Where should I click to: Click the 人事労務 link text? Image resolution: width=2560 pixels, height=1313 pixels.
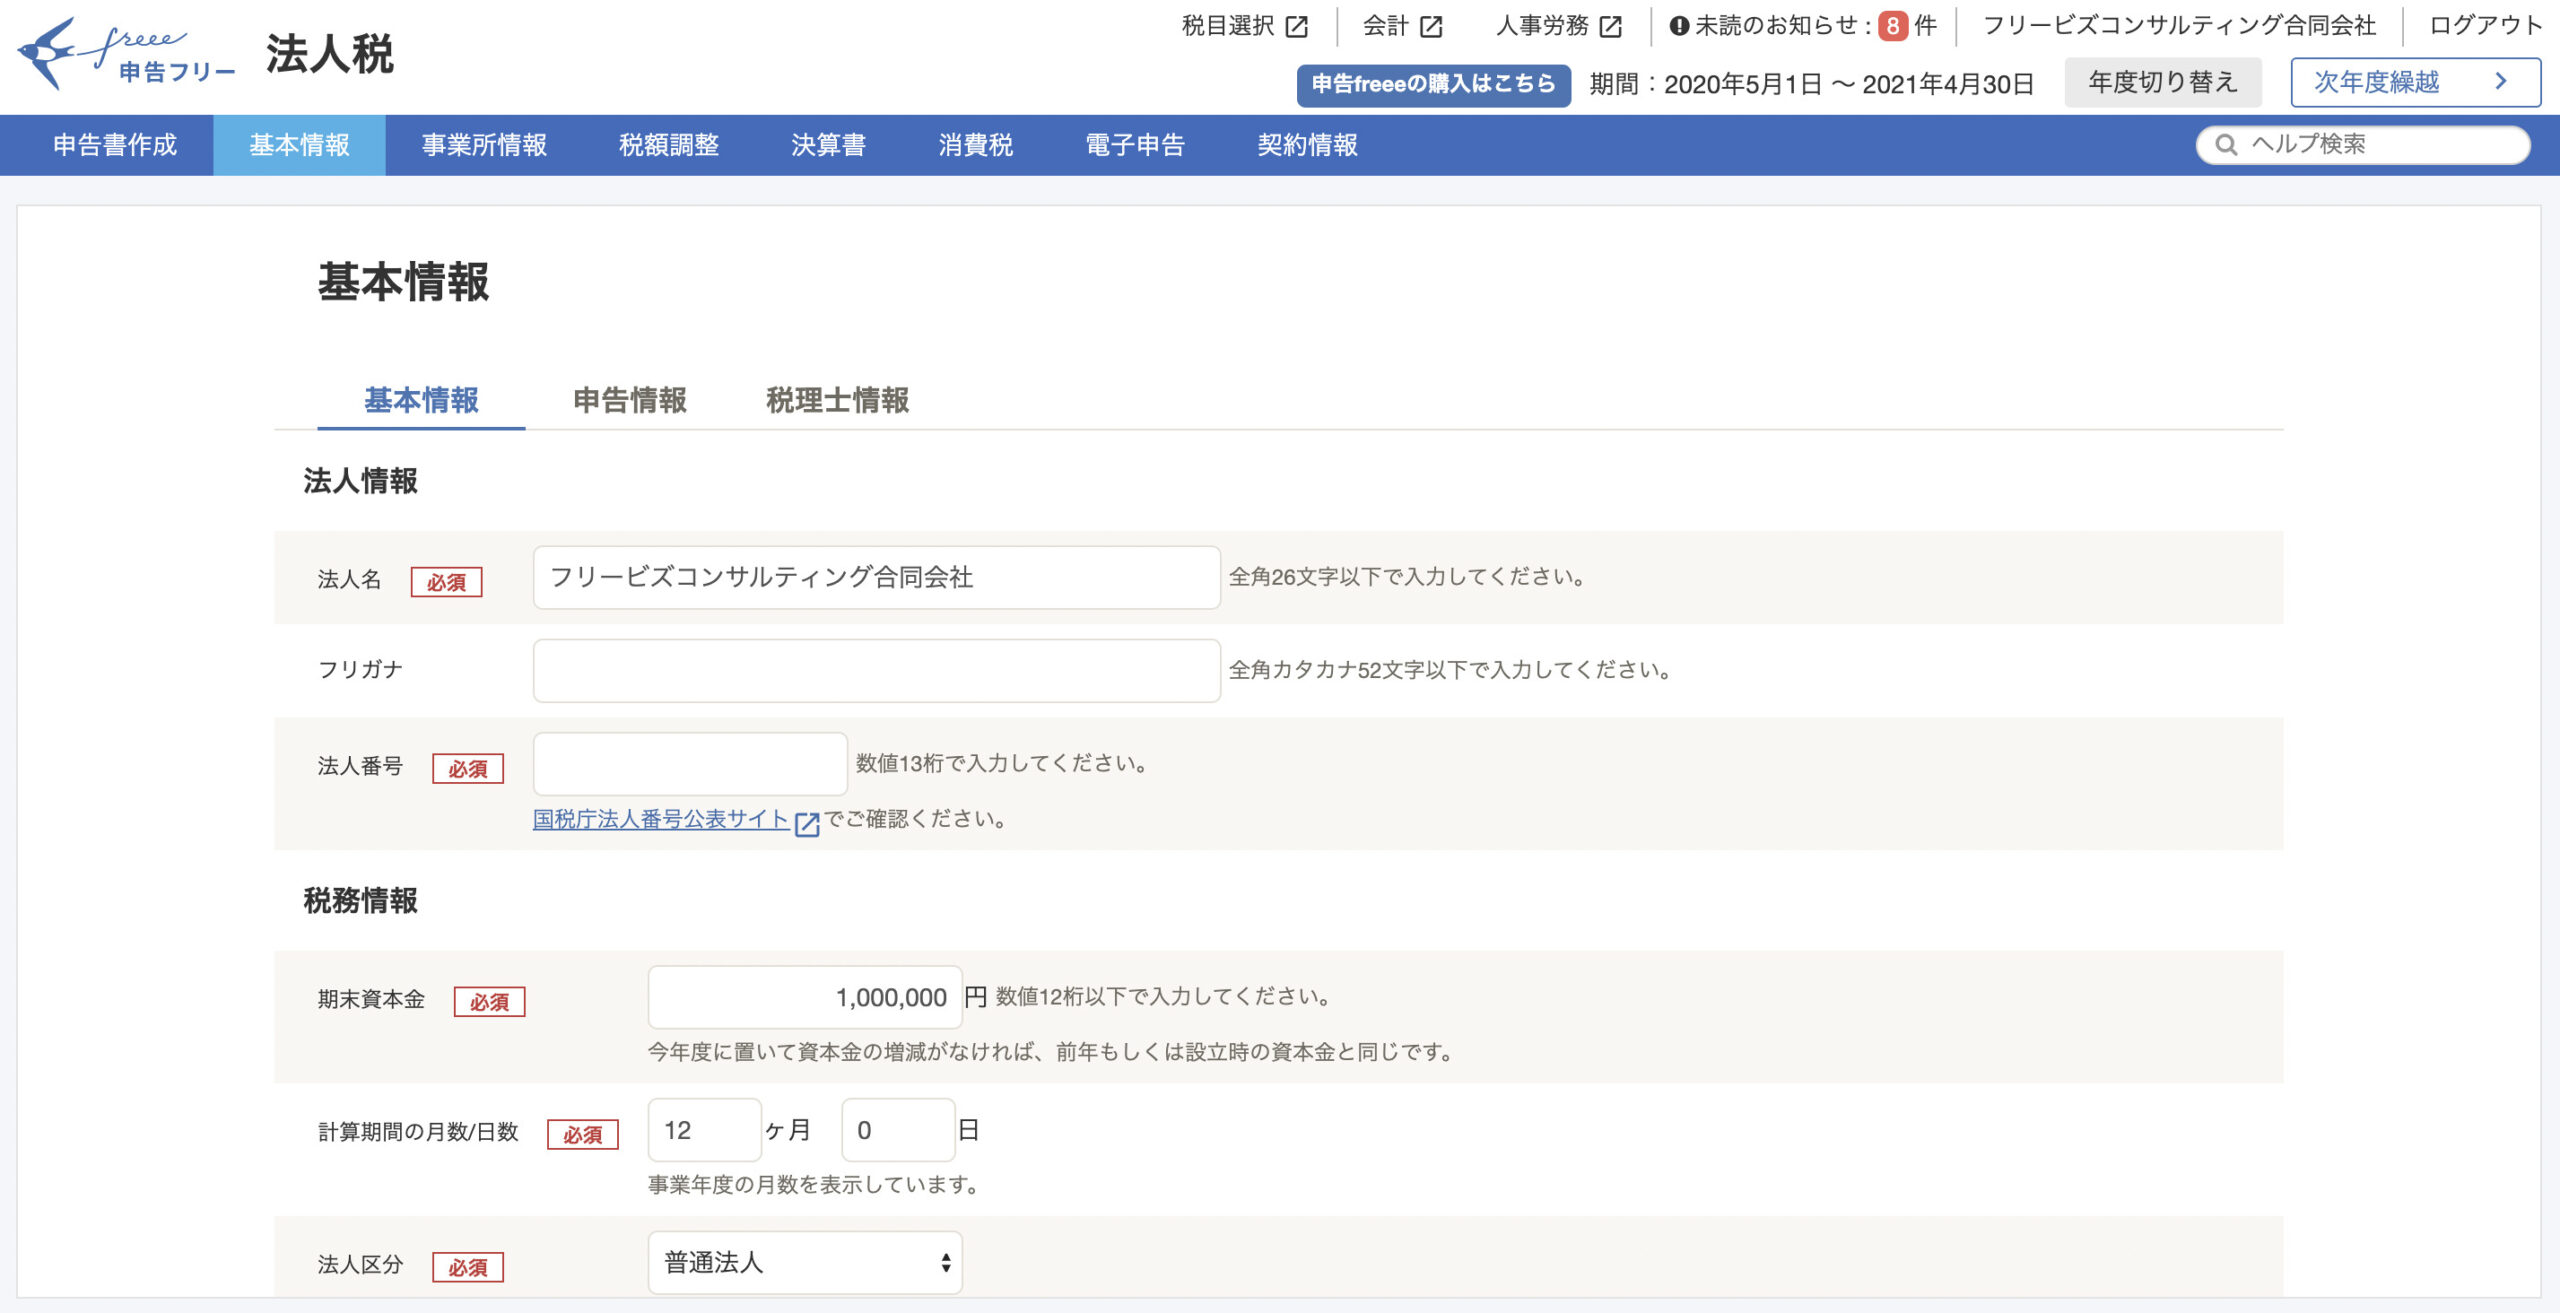tap(1542, 26)
